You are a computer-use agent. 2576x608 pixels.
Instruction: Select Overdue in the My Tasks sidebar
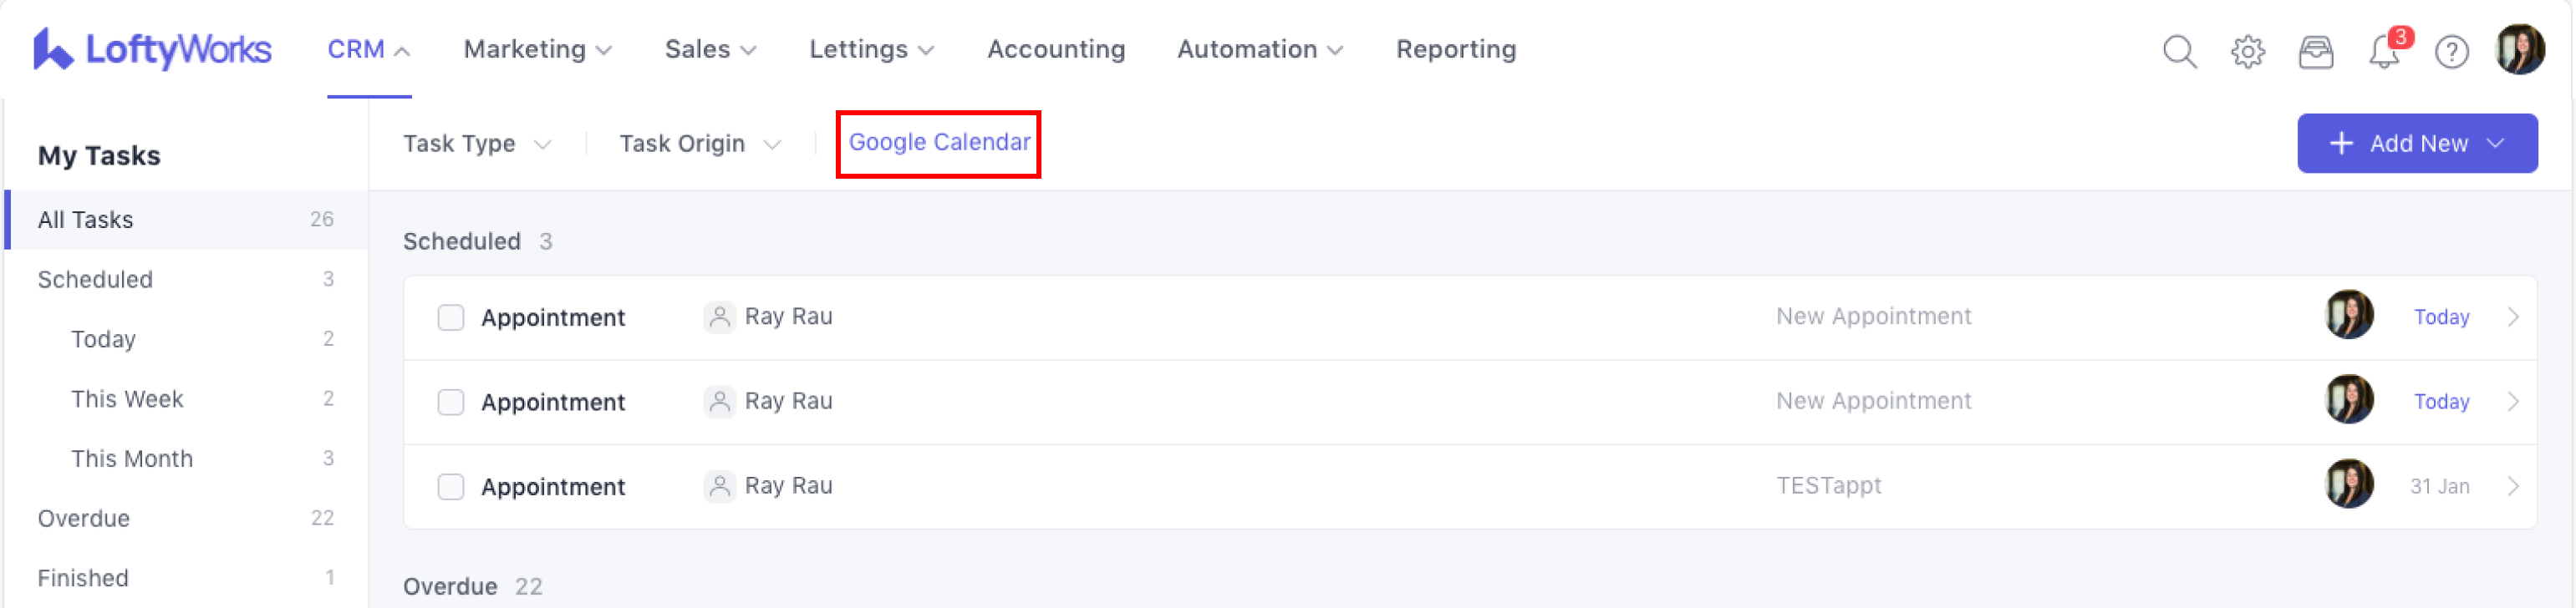84,519
